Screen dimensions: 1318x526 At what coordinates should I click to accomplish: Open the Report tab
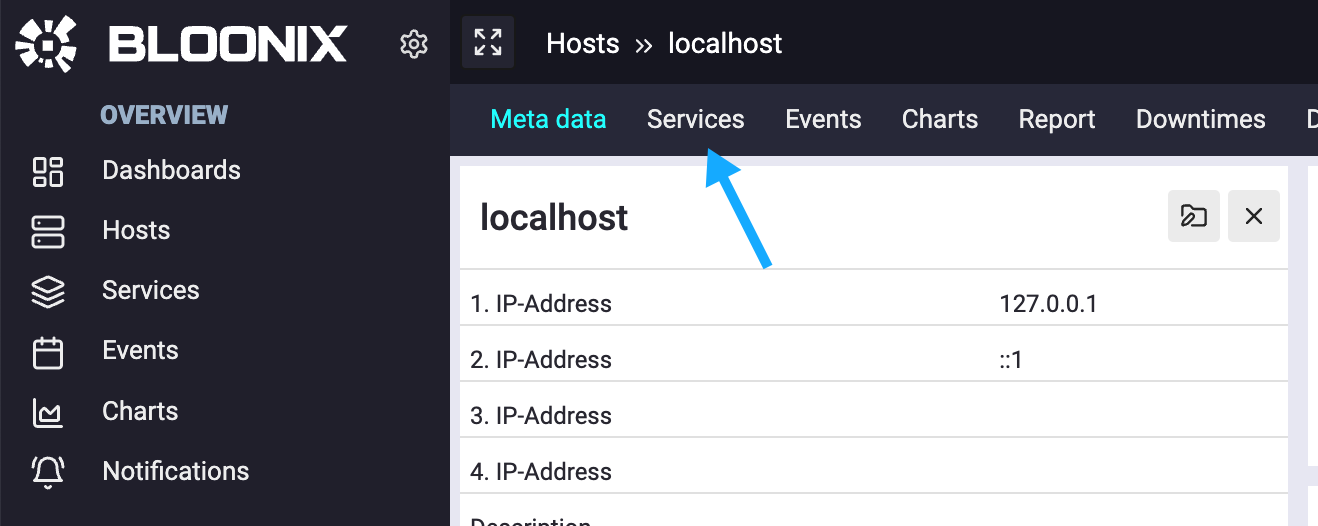(1057, 119)
